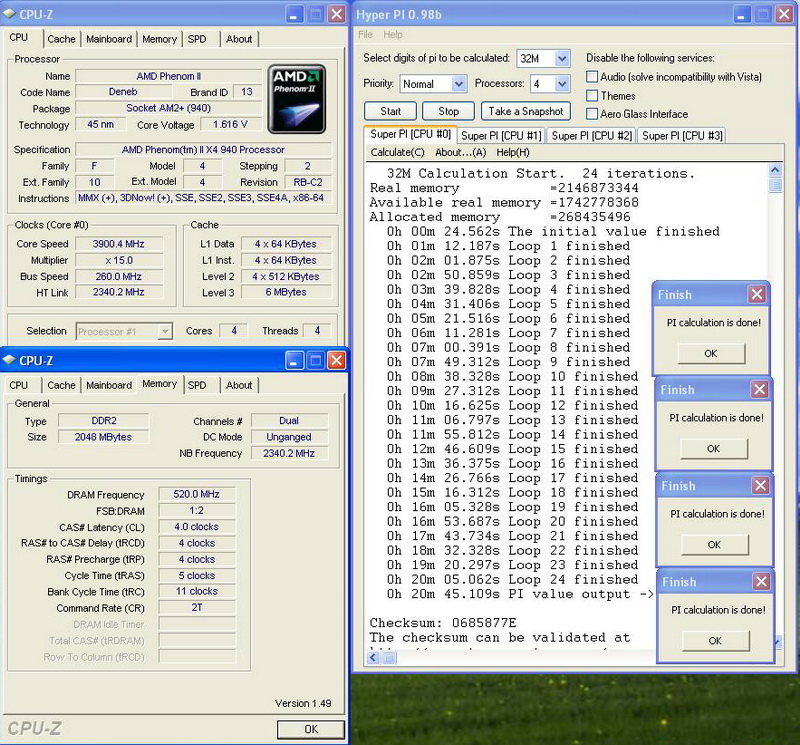Maximize the upper CPU-Z window
The height and width of the screenshot is (745, 800).
(314, 15)
